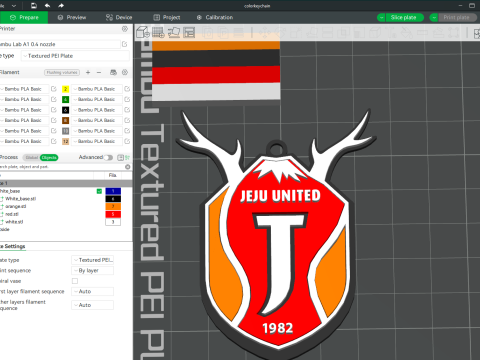480x360 pixels.
Task: Click the Add model cube icon
Action: click(143, 32)
